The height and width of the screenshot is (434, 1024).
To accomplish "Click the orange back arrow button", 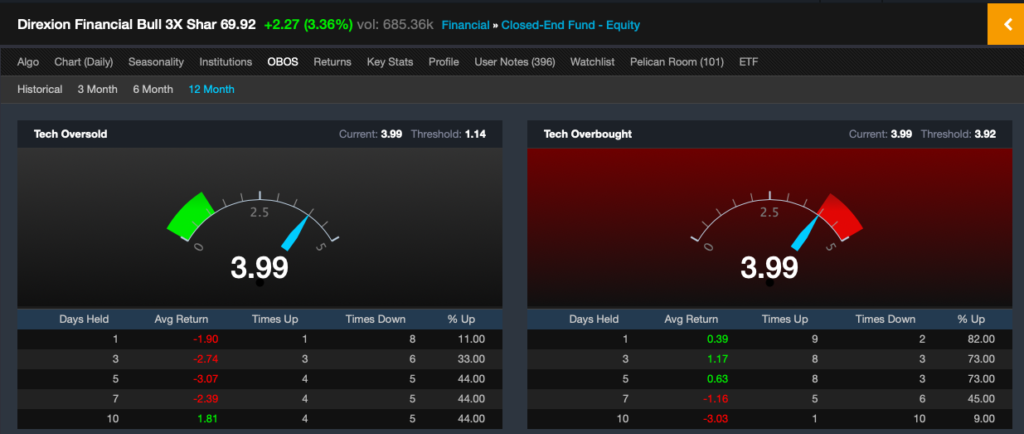I will [x=1006, y=24].
